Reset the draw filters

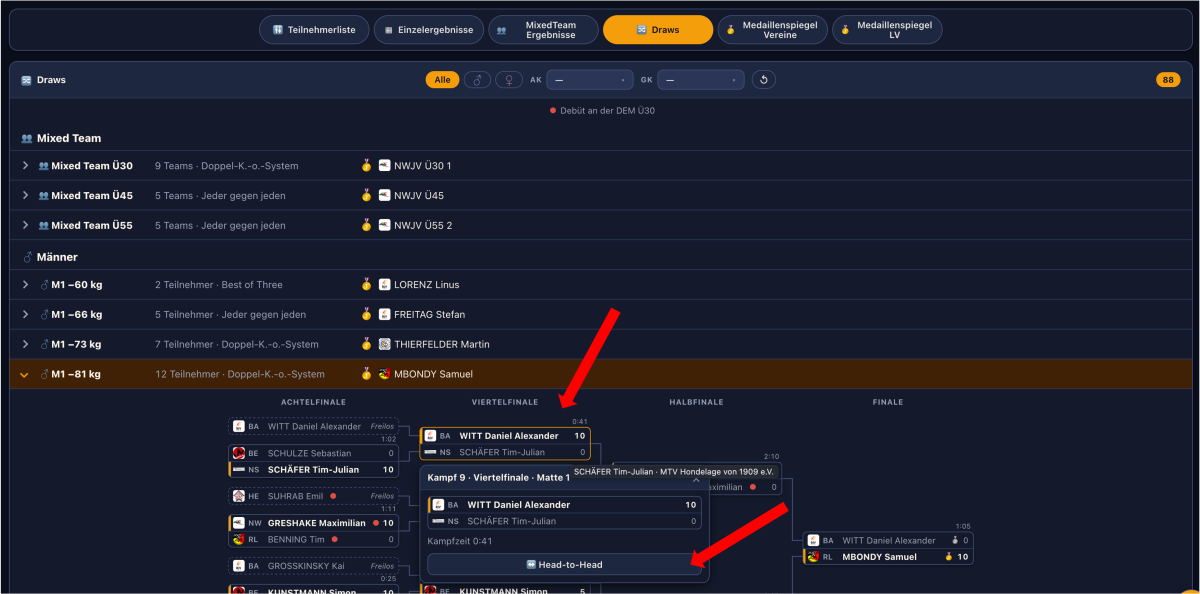point(764,80)
